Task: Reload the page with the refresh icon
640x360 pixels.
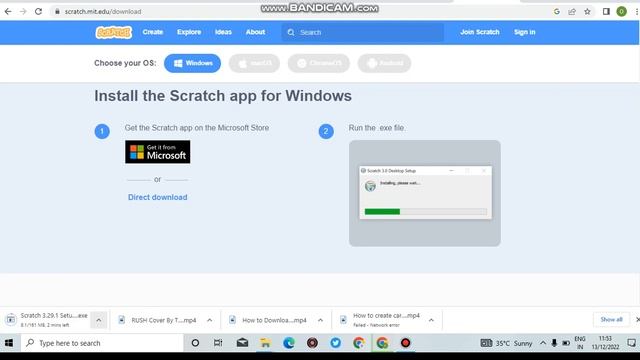Action: (38, 11)
